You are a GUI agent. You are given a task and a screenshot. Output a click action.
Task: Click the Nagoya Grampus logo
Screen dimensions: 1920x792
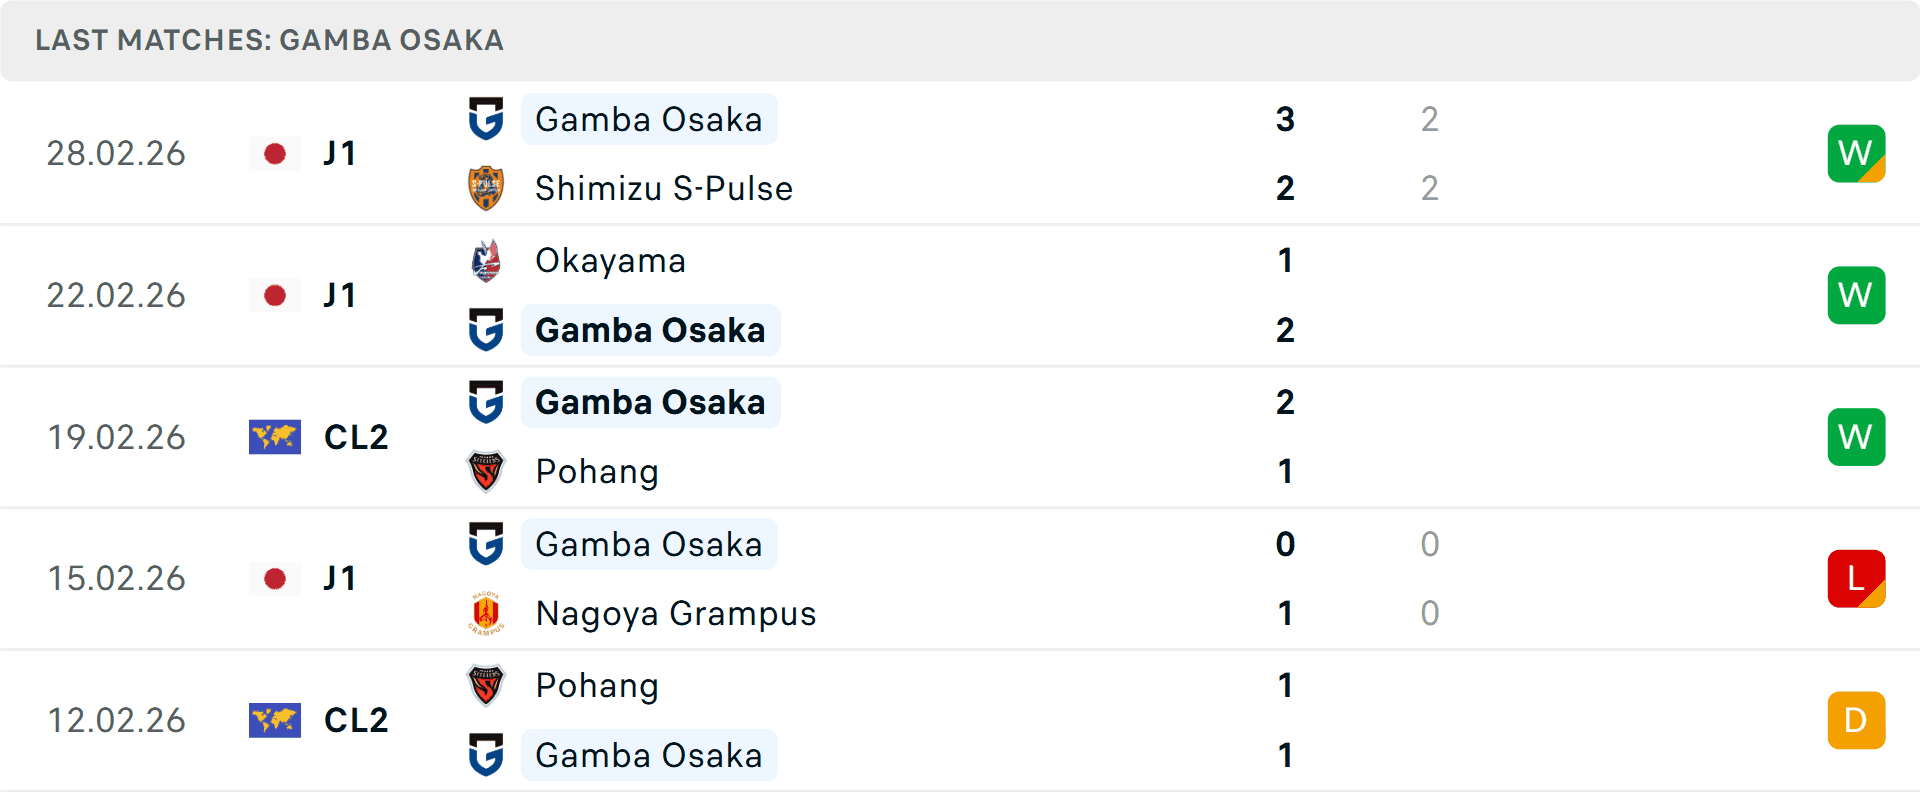(485, 613)
